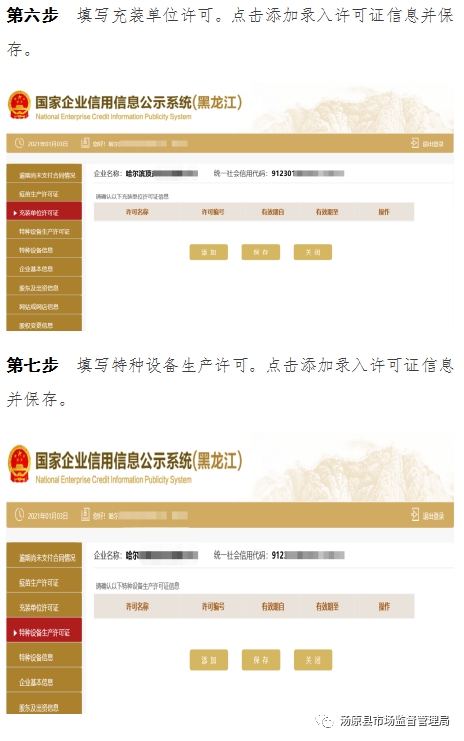Click 添加 button under the 特种设备生产 permit table
This screenshot has width=464, height=741.
click(208, 660)
